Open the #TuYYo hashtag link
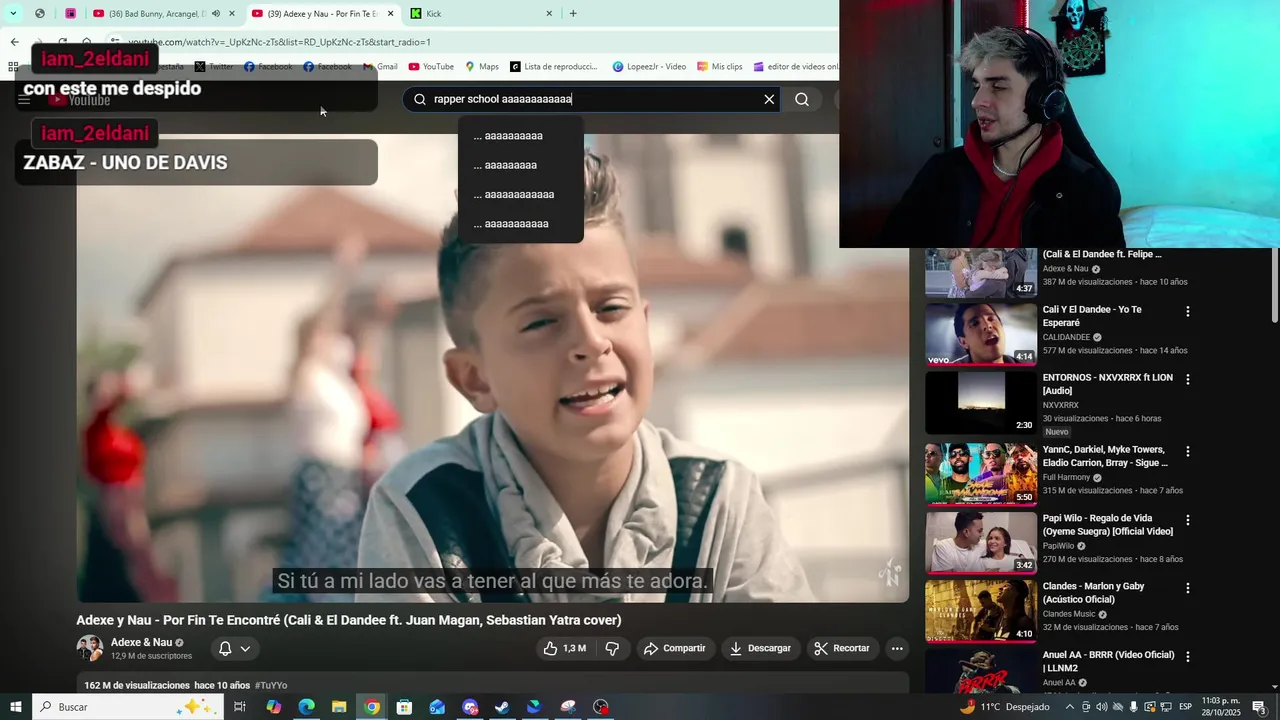This screenshot has width=1280, height=720. pyautogui.click(x=271, y=685)
